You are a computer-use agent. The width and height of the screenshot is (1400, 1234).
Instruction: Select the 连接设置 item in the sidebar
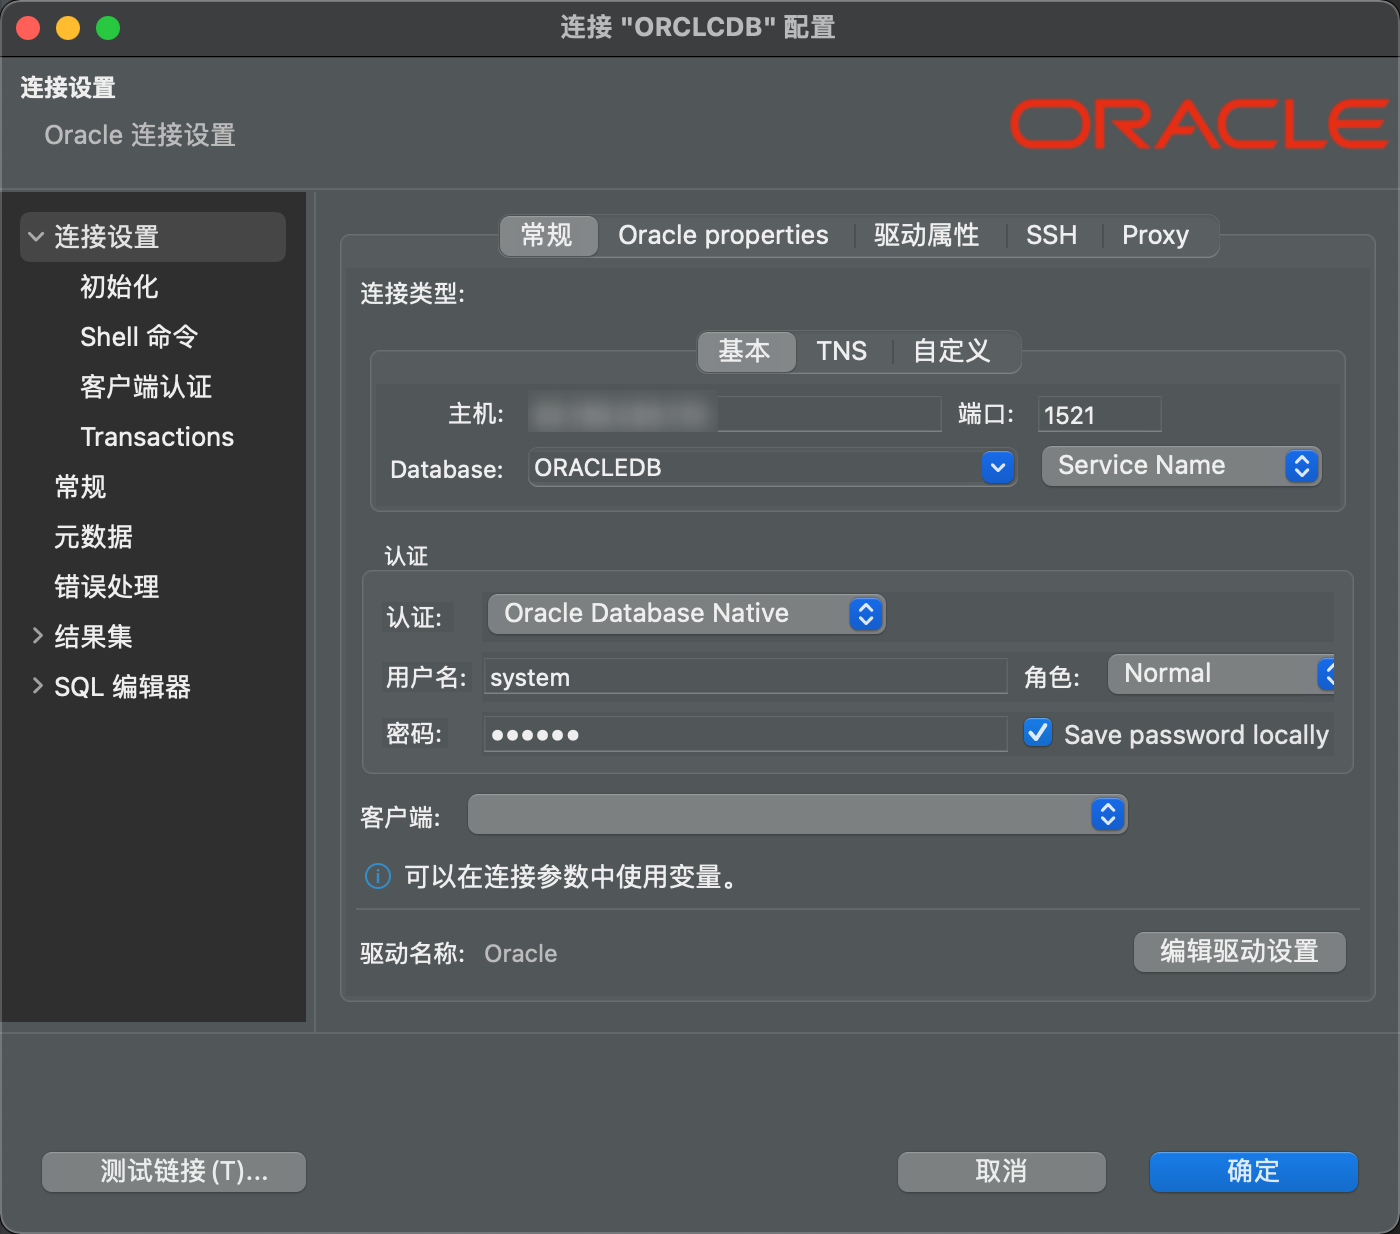153,237
